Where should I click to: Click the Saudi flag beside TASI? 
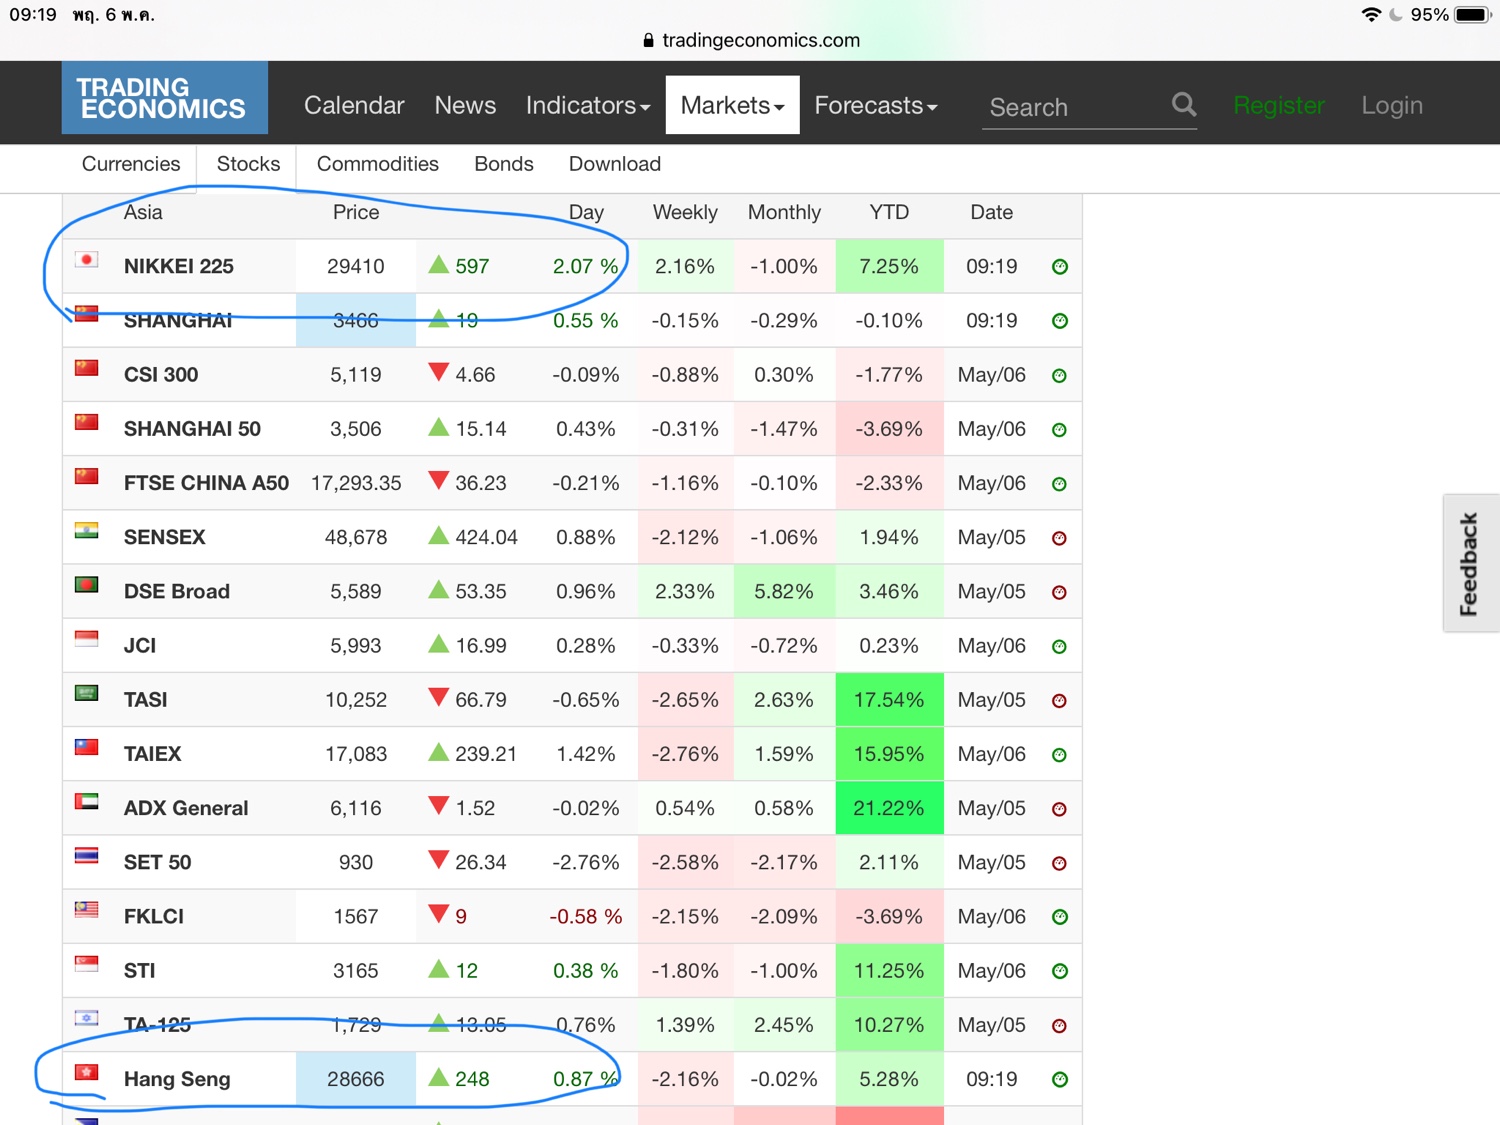(x=87, y=693)
